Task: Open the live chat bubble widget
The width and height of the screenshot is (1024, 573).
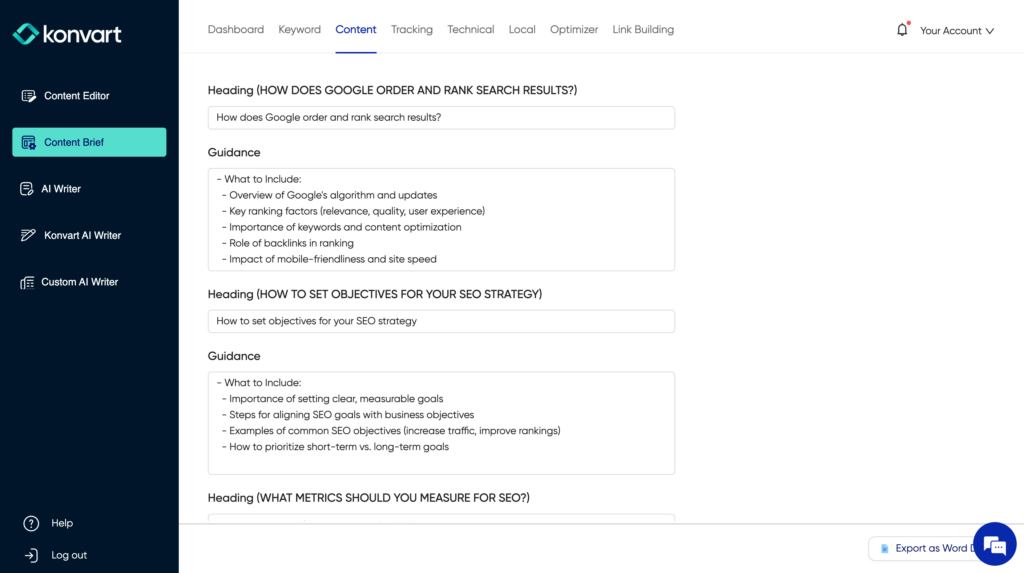Action: coord(993,544)
